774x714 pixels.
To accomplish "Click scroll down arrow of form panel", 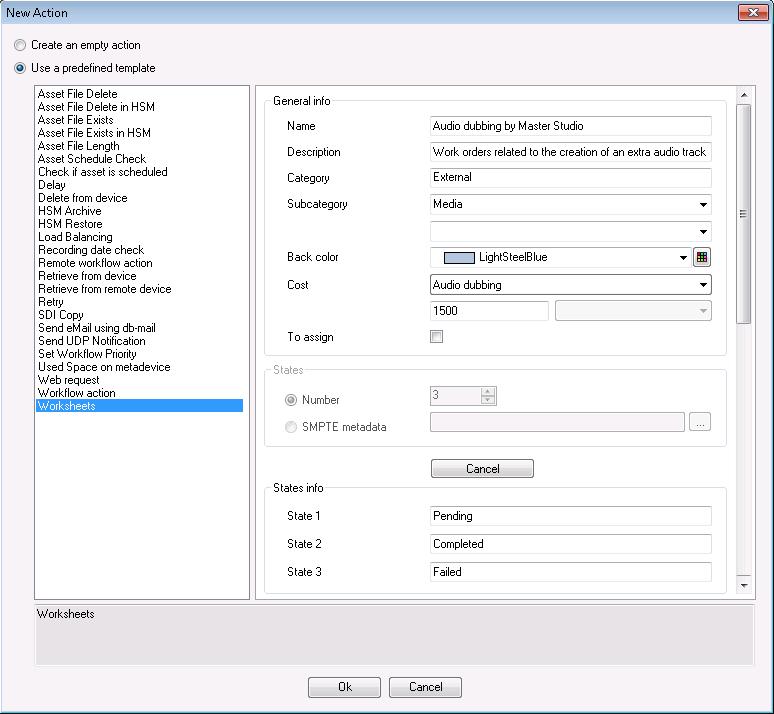I will click(744, 584).
